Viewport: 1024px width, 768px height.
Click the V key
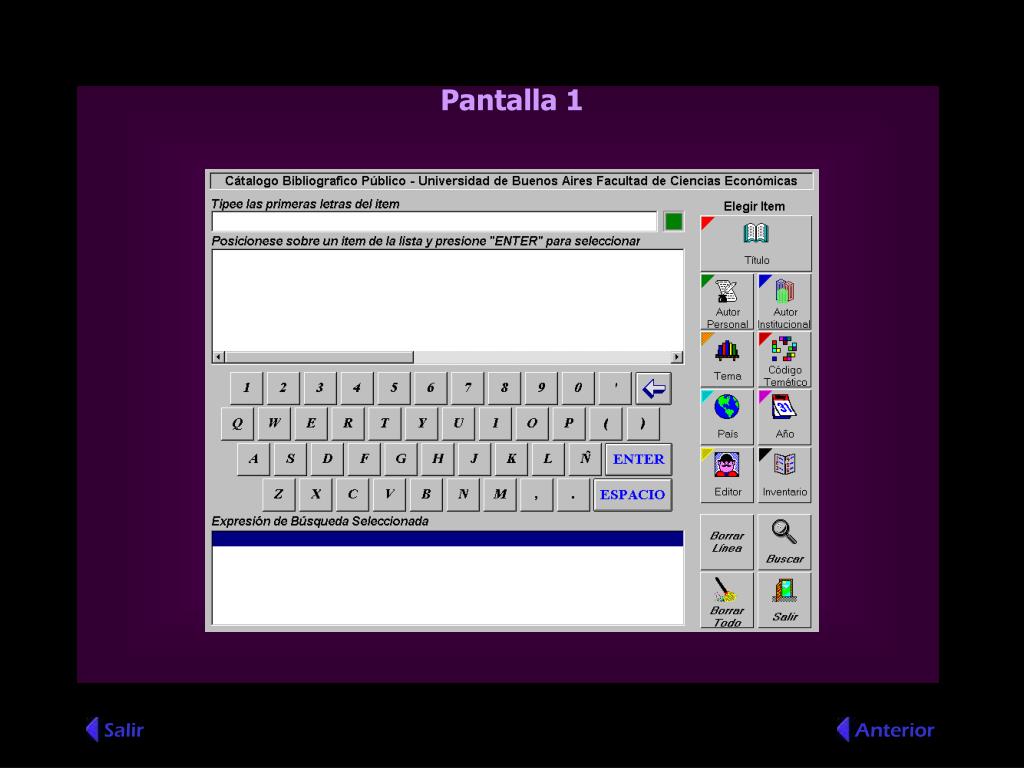[x=389, y=494]
